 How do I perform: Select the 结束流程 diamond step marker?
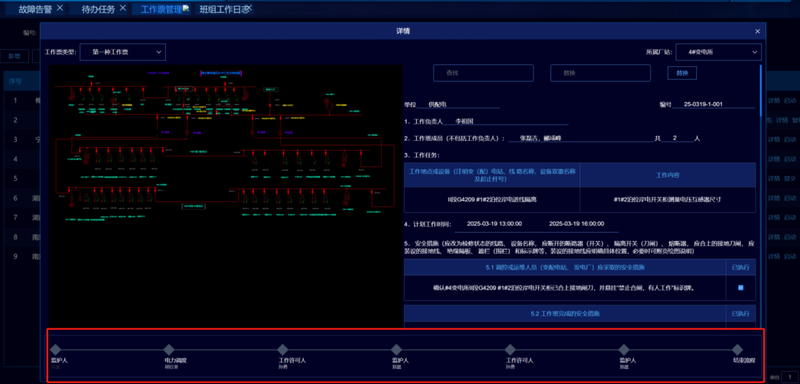pos(737,350)
